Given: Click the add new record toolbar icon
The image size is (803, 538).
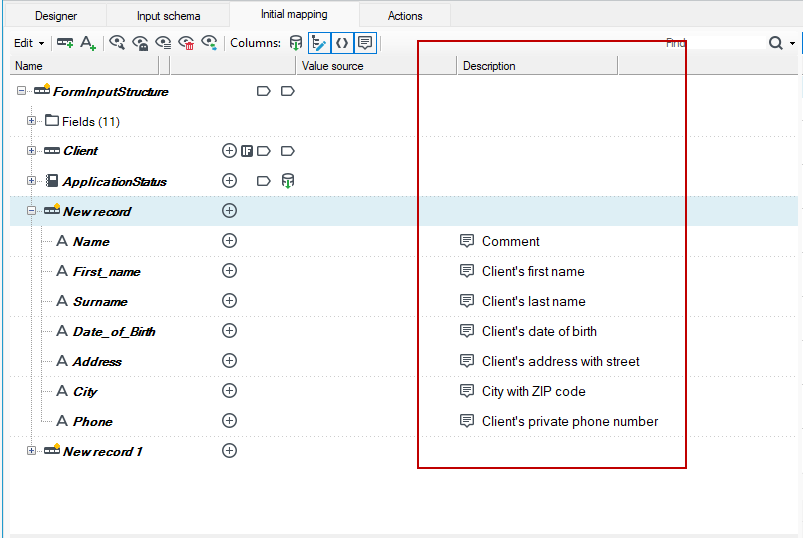Looking at the screenshot, I should click(x=65, y=43).
